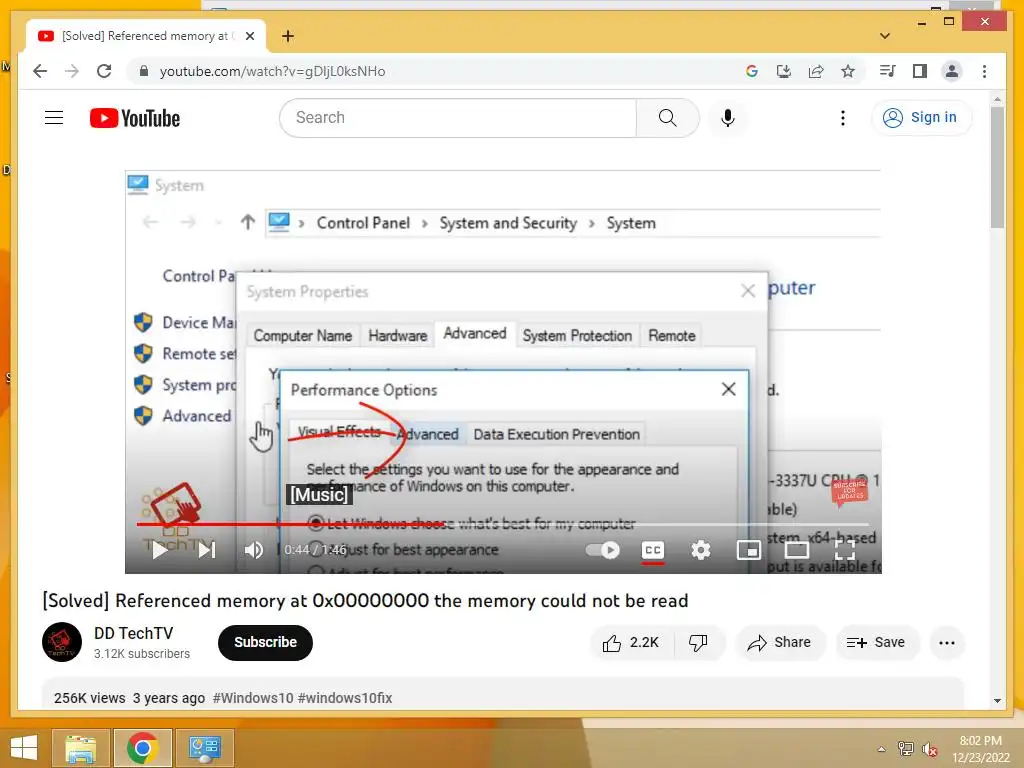Open more actions ellipsis button

point(947,643)
